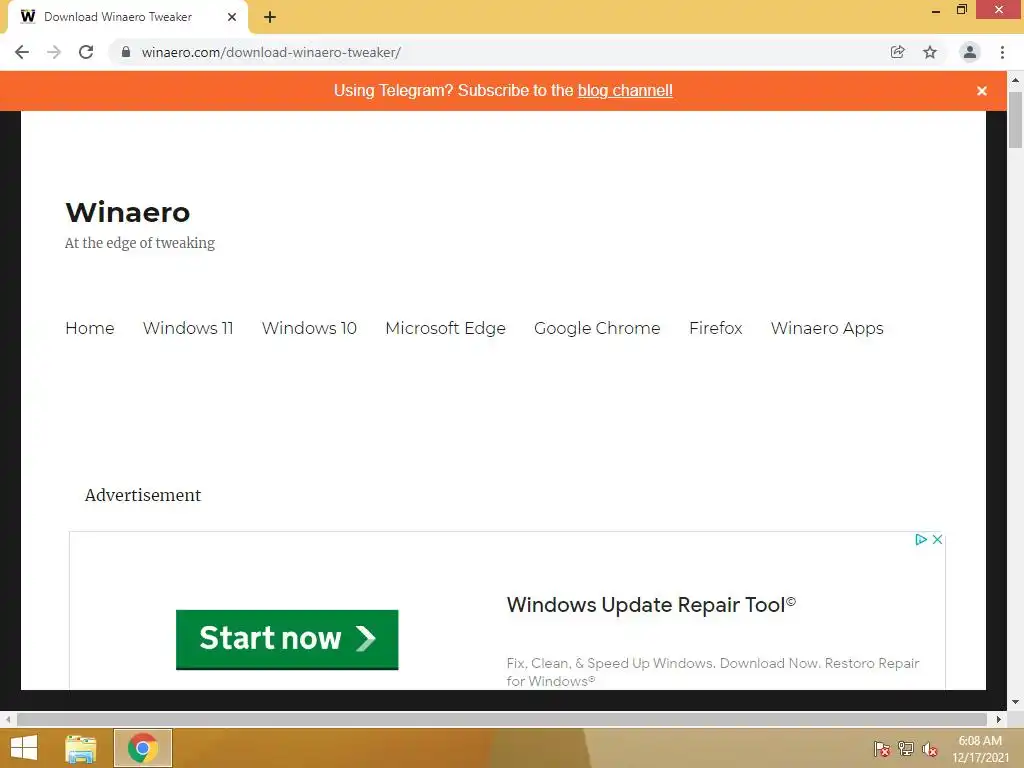Close the advertisement with the X
This screenshot has width=1024, height=768.
(937, 539)
